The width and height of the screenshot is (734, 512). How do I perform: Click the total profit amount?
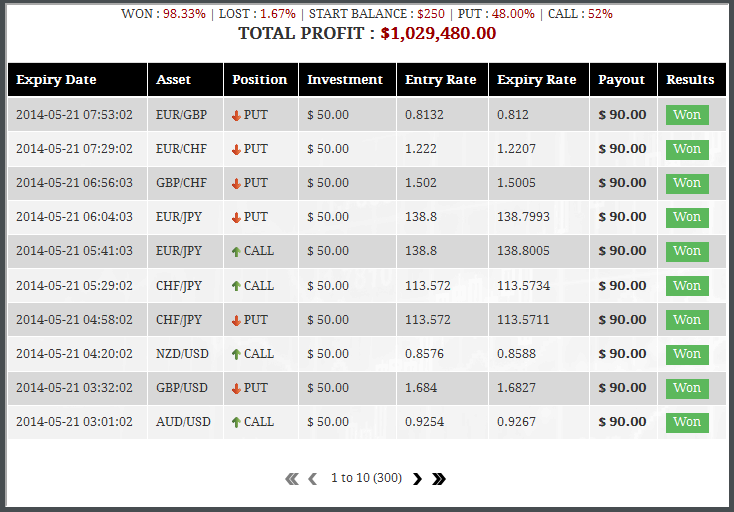(x=438, y=33)
